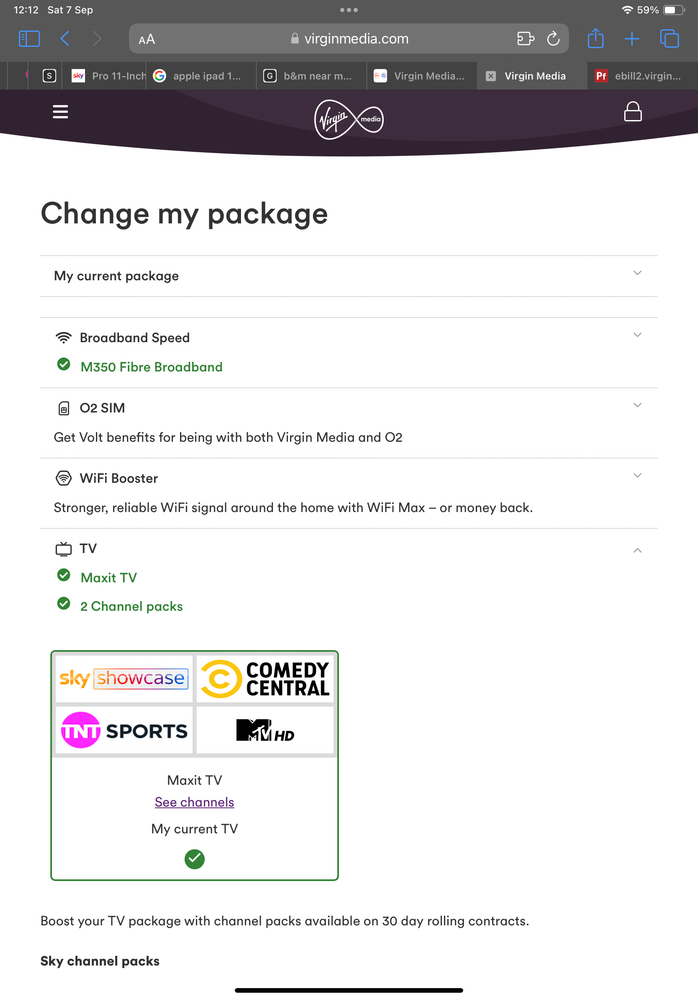Click the 2 Channel packs checkmark

[x=64, y=603]
